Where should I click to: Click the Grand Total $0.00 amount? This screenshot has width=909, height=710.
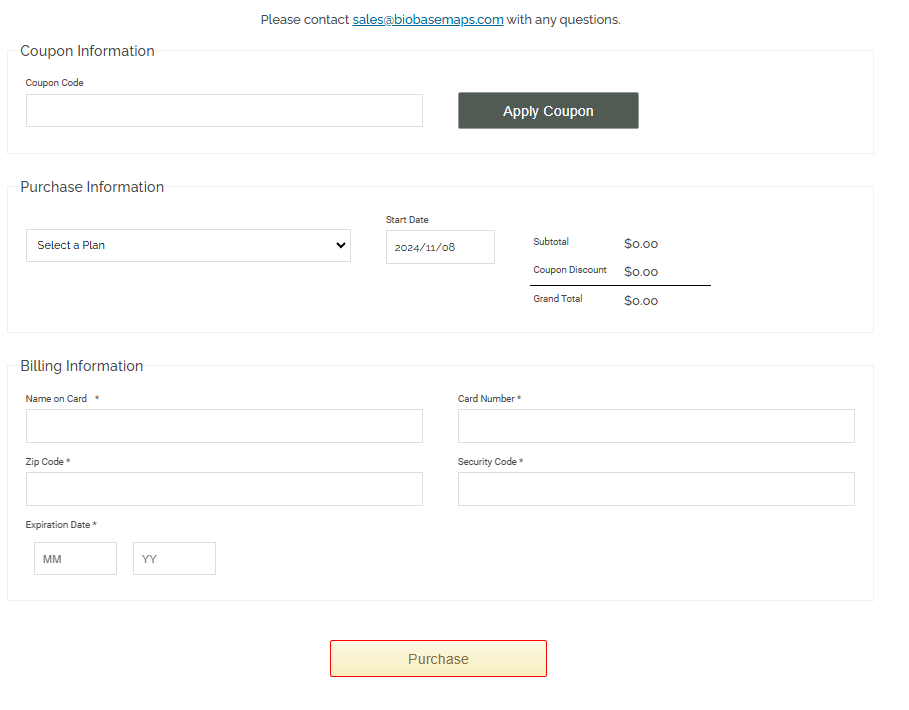coord(641,301)
